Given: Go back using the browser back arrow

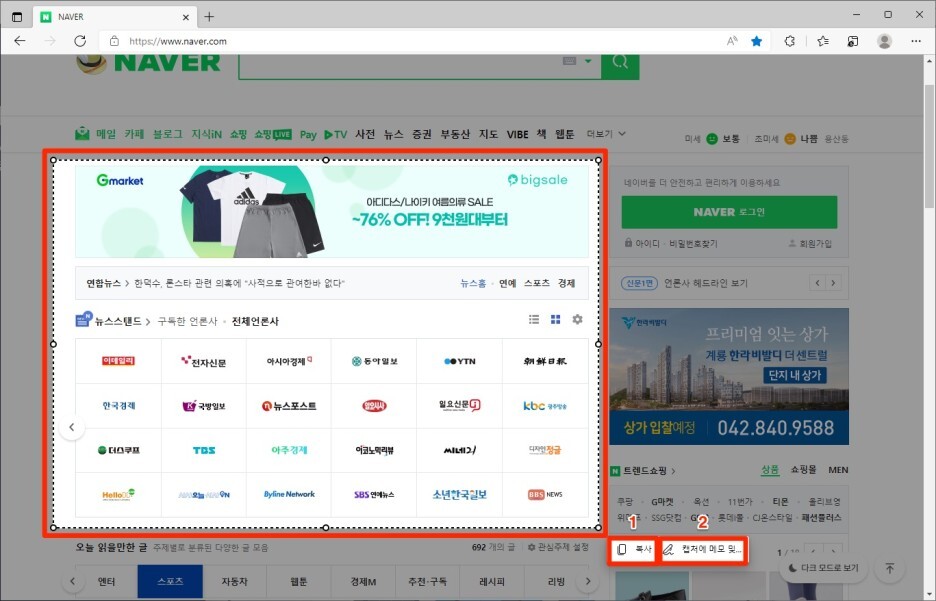Looking at the screenshot, I should coord(20,41).
